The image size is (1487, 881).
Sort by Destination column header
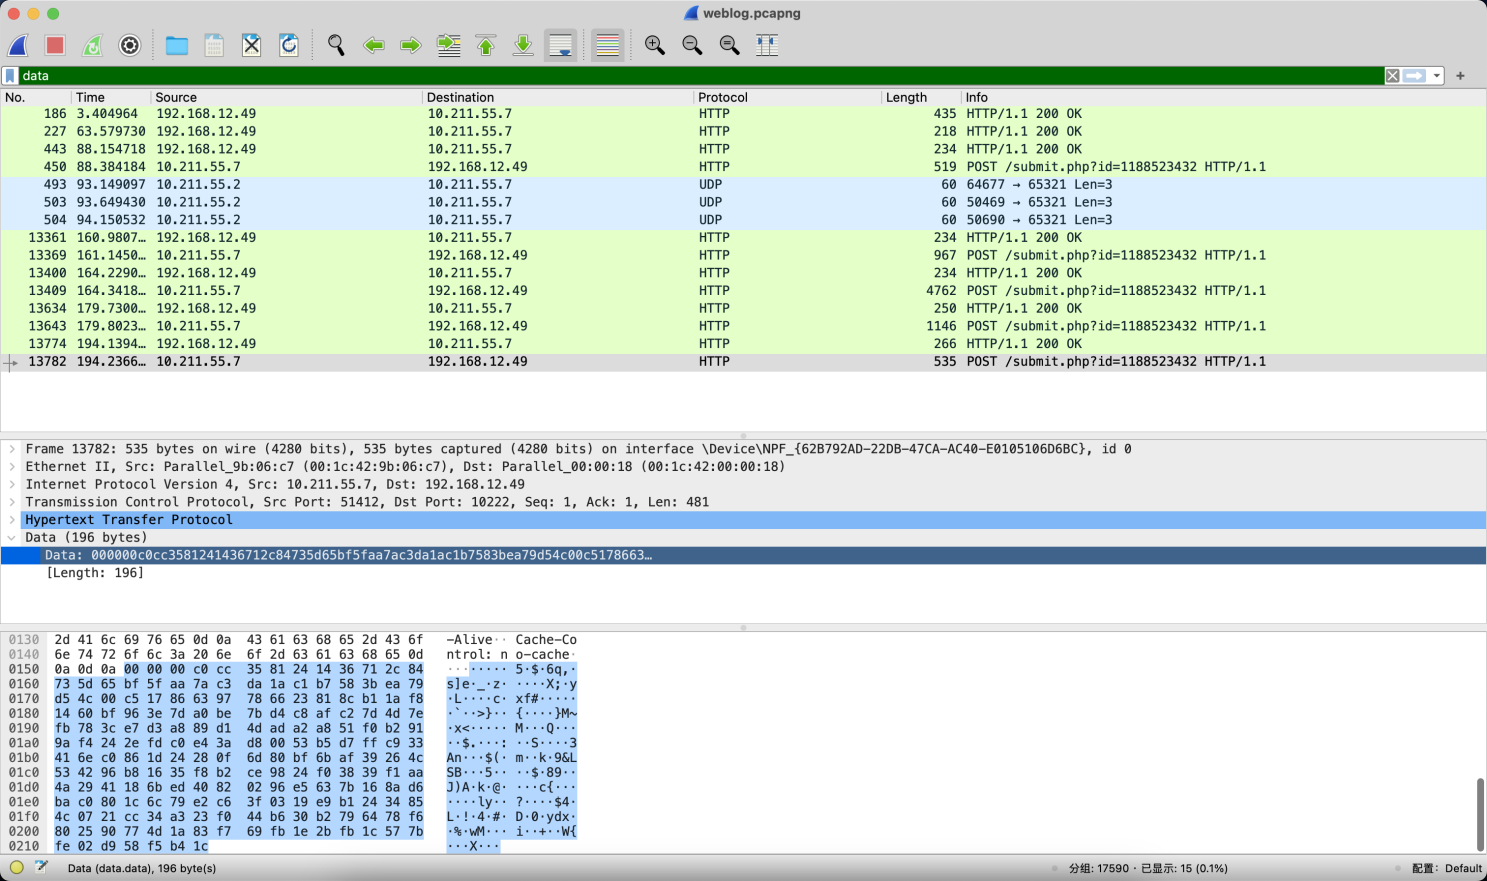[x=558, y=97]
